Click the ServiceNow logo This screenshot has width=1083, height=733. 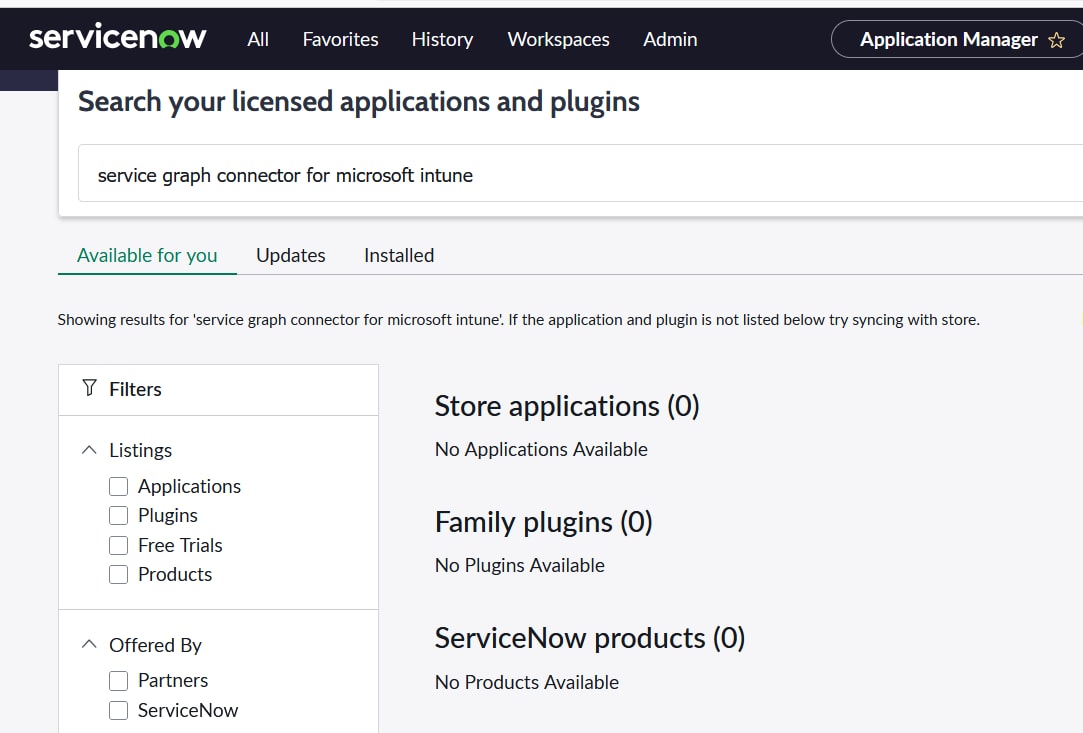[117, 37]
